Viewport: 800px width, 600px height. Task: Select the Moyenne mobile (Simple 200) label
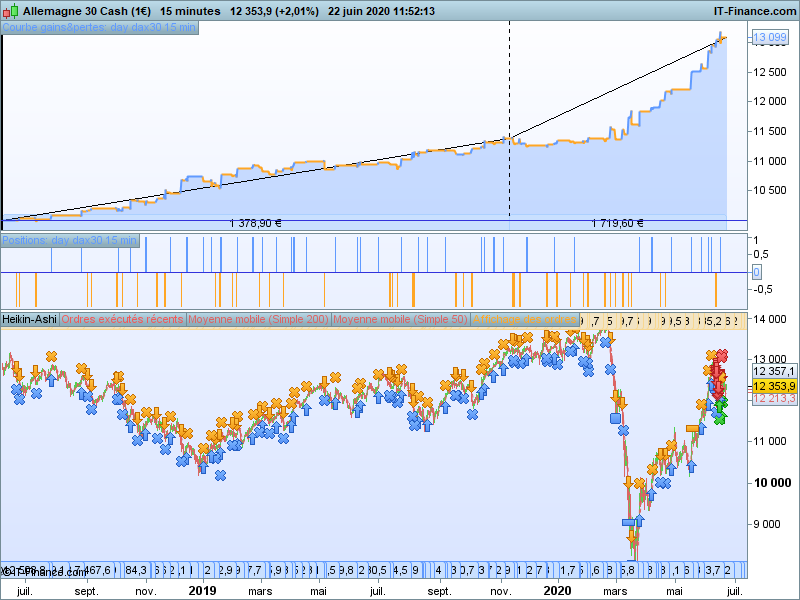(x=259, y=319)
